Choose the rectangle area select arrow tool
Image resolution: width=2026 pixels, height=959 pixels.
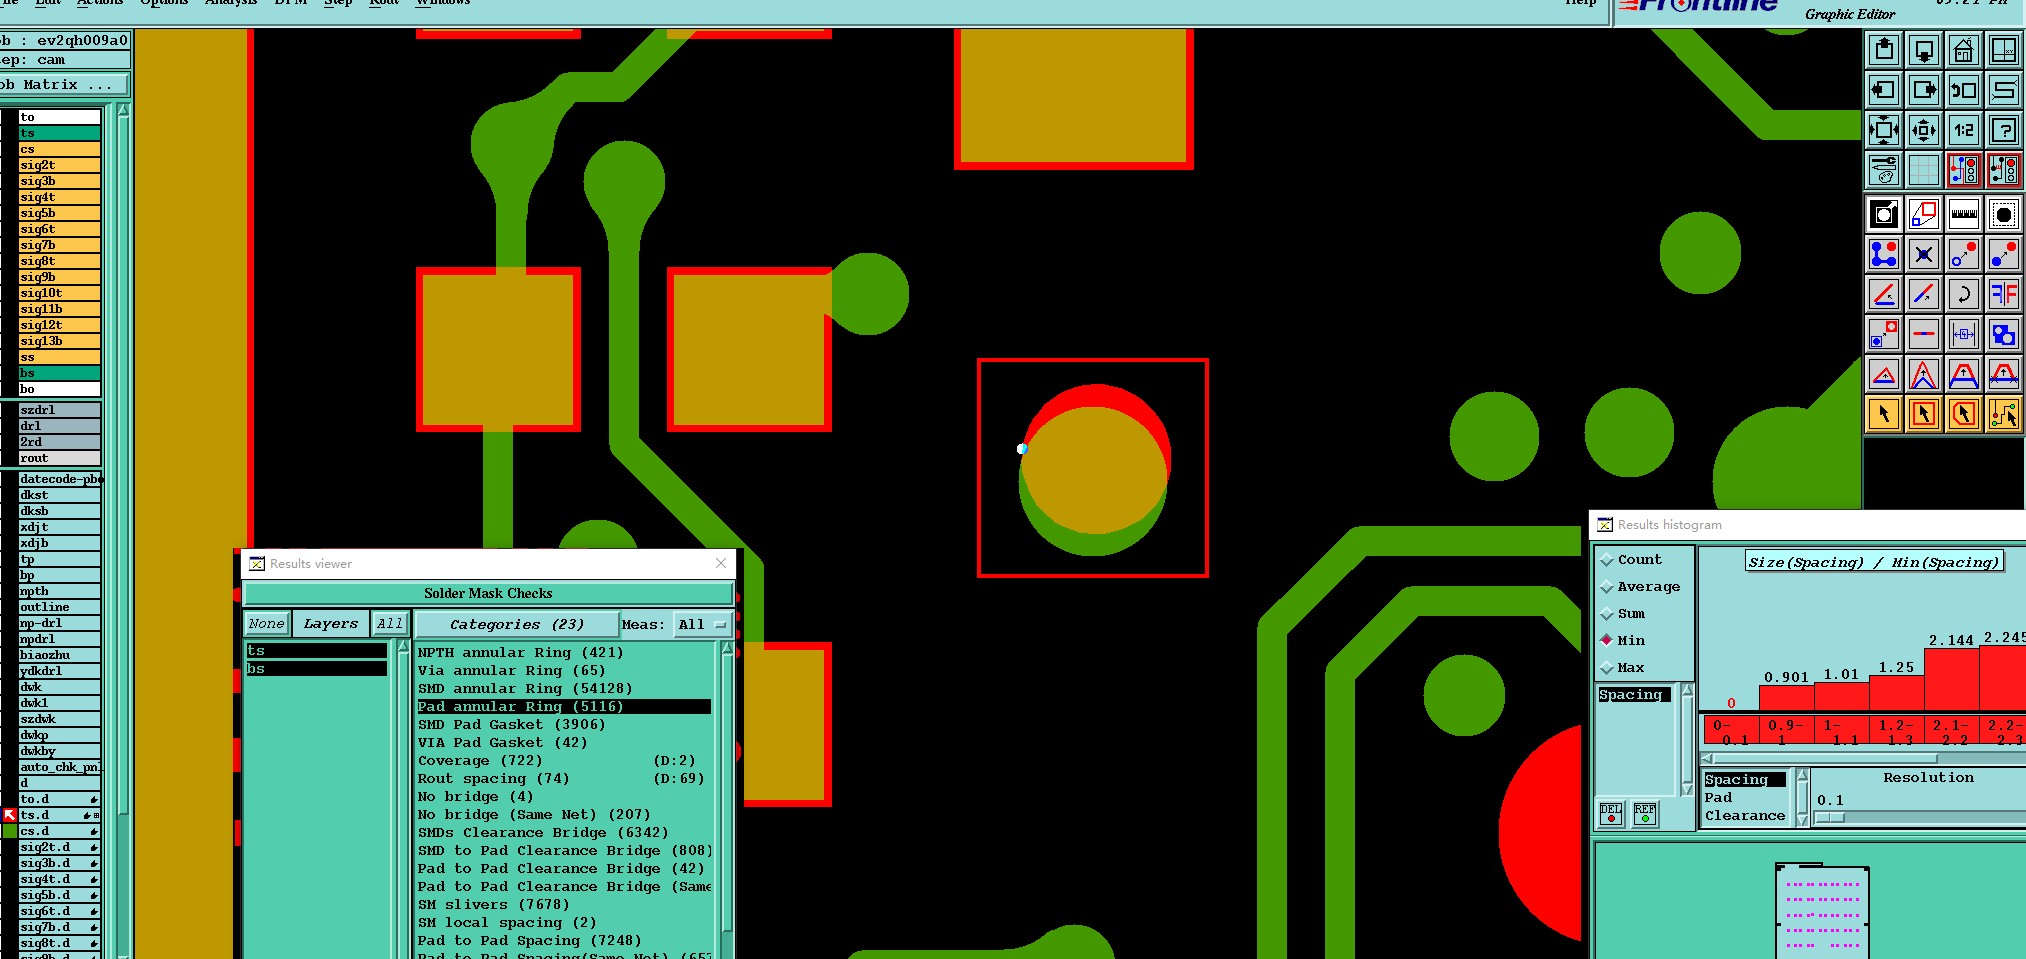pos(1923,413)
